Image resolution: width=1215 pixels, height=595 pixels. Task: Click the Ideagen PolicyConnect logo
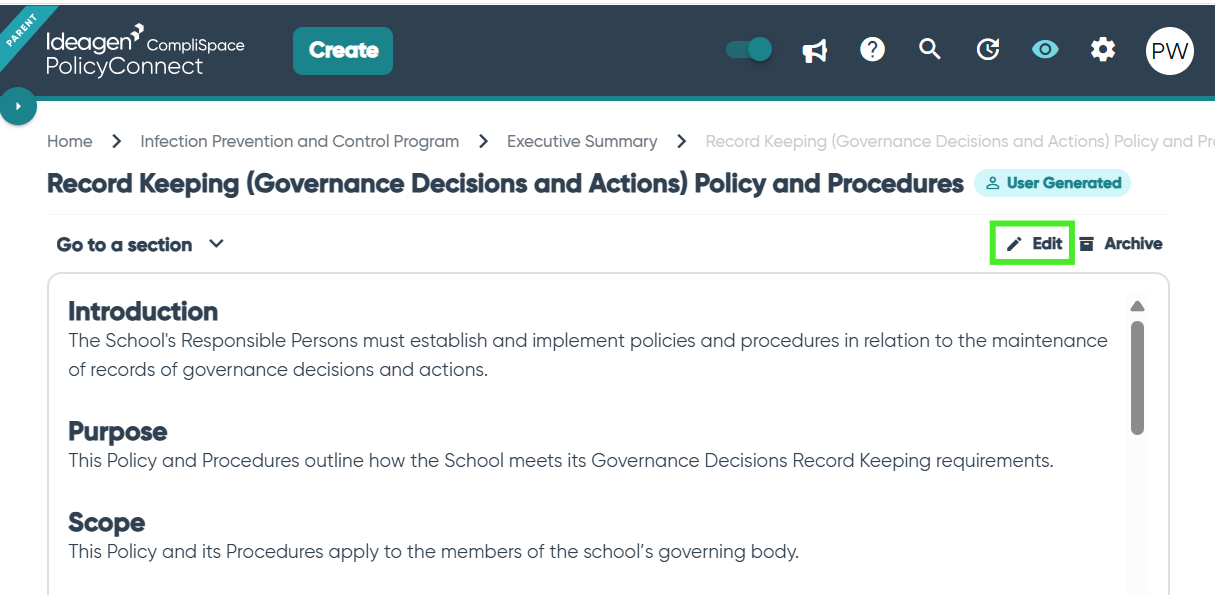click(145, 54)
